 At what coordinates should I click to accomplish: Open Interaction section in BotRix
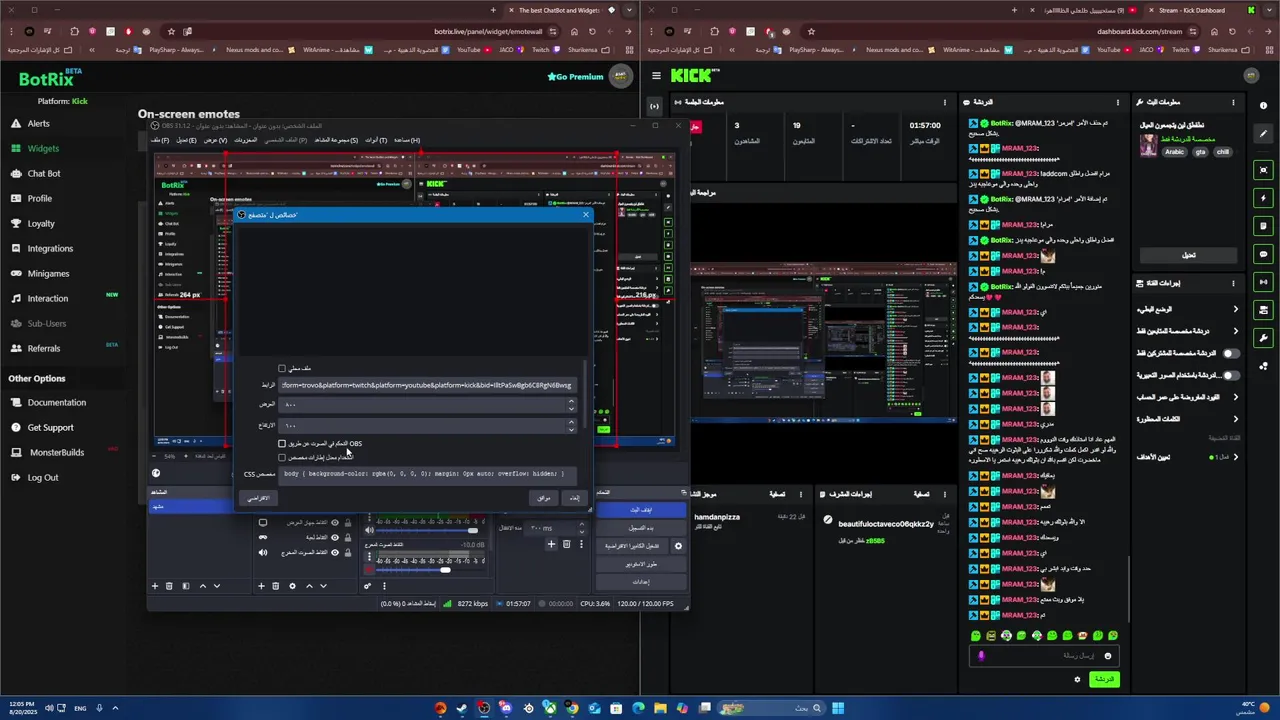48,298
